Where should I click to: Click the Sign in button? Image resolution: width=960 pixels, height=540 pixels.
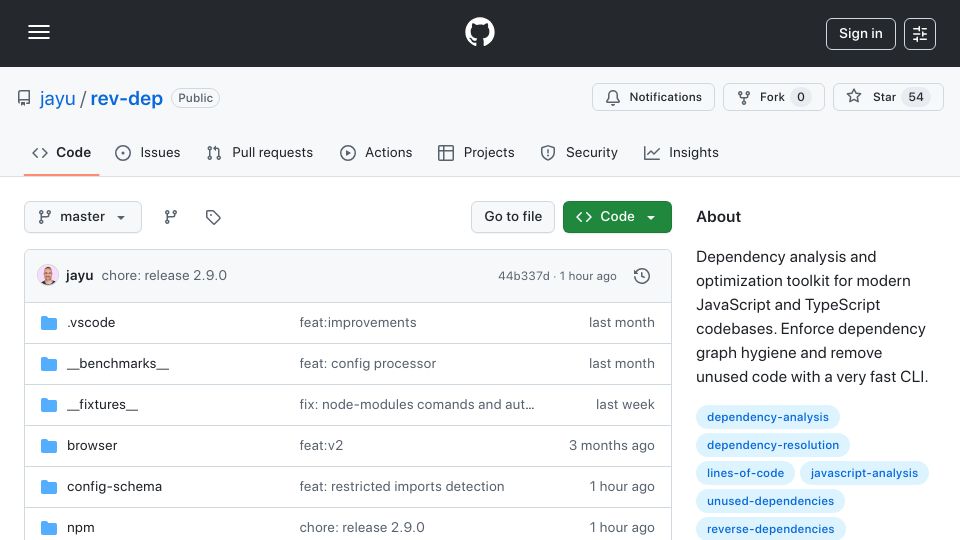click(860, 34)
